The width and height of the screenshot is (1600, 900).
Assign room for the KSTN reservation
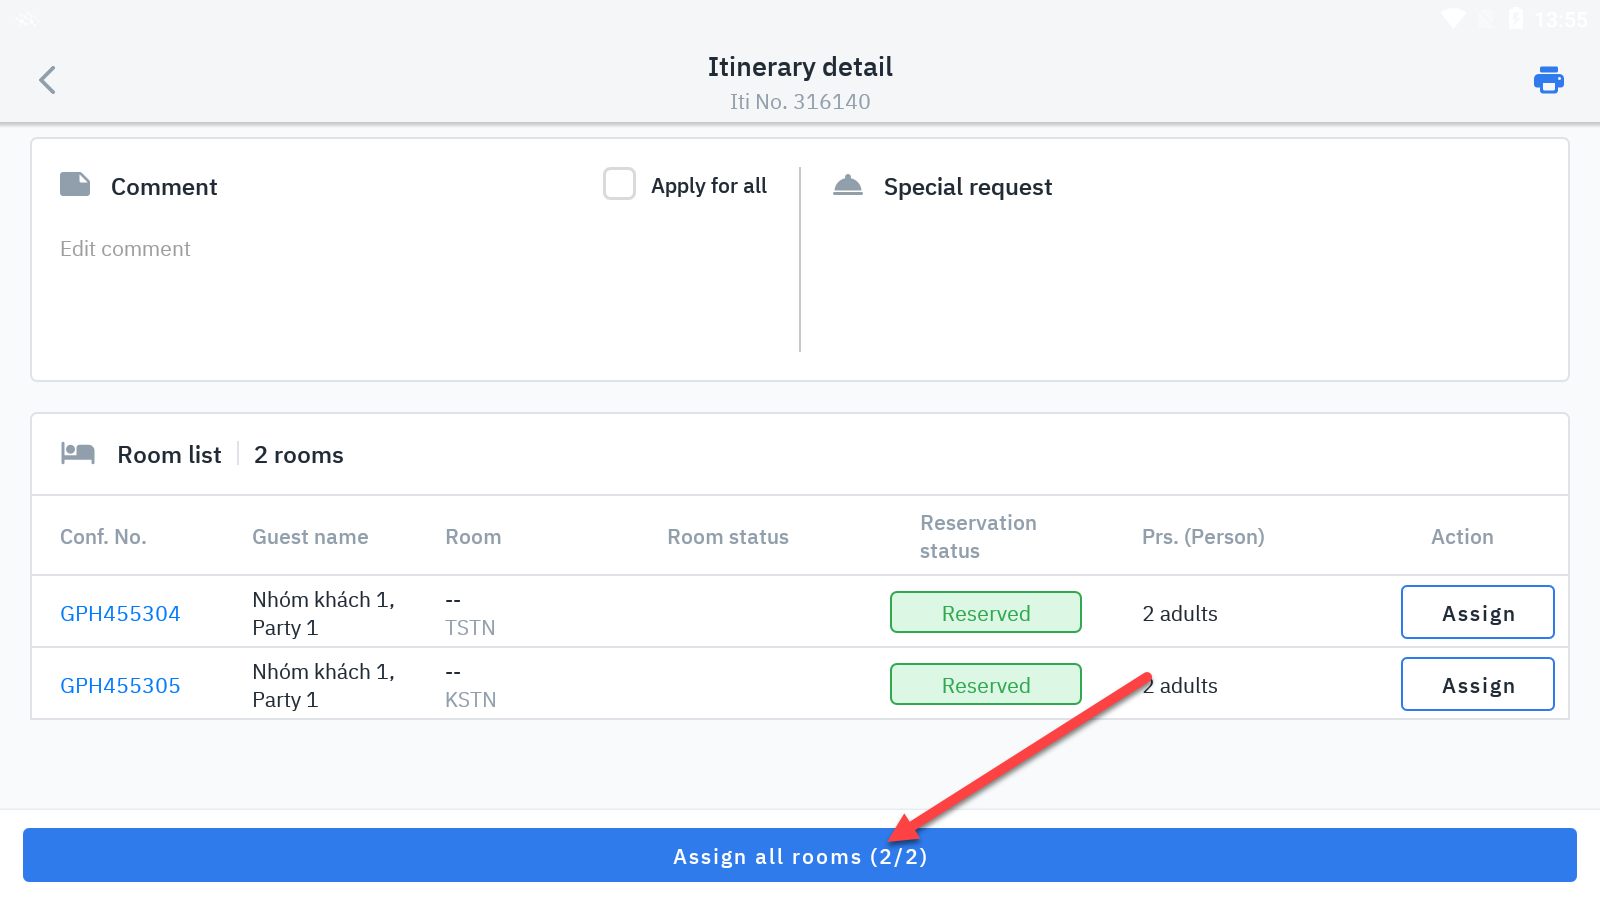coord(1477,684)
